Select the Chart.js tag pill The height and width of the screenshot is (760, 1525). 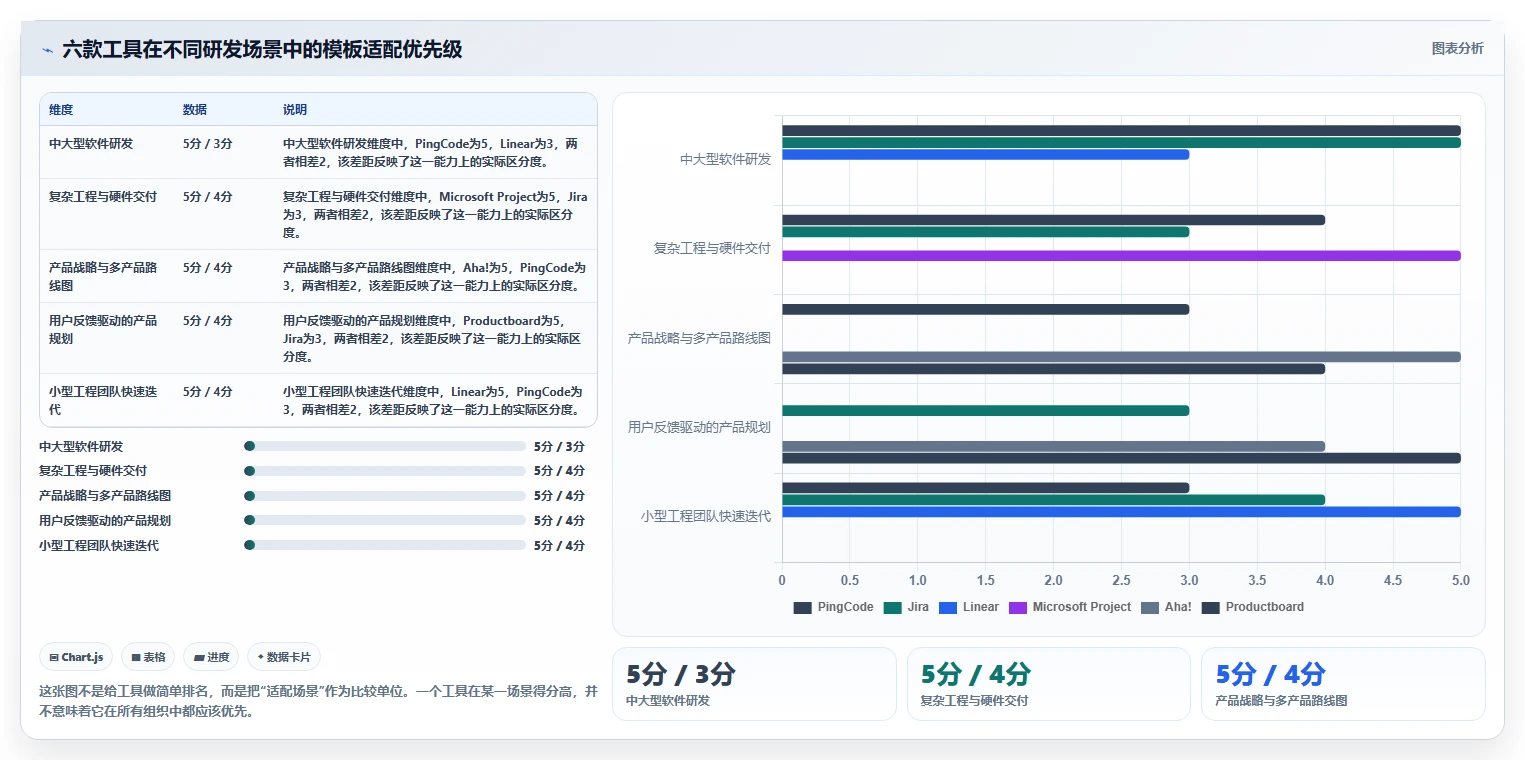77,657
